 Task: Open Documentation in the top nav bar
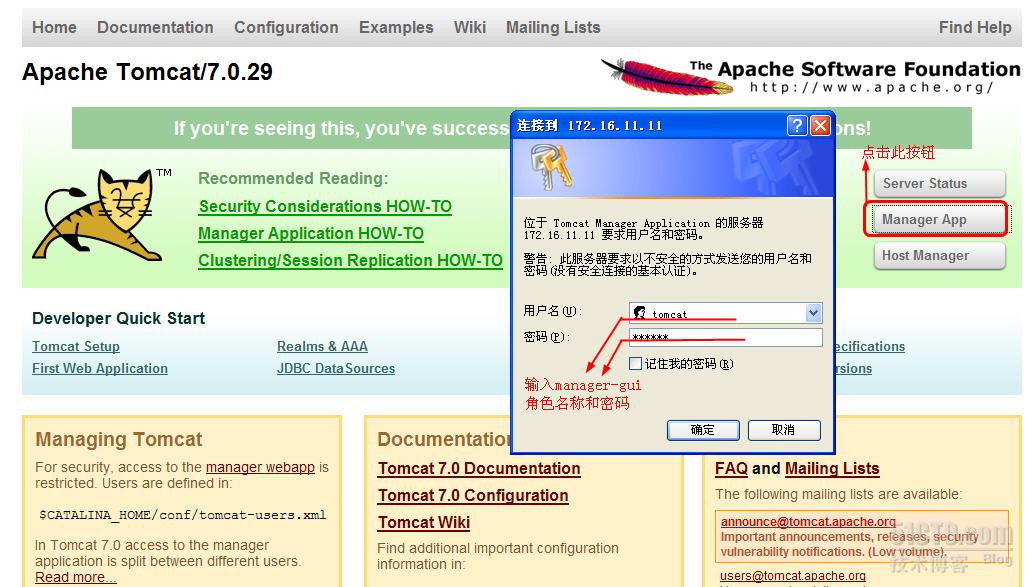[155, 28]
